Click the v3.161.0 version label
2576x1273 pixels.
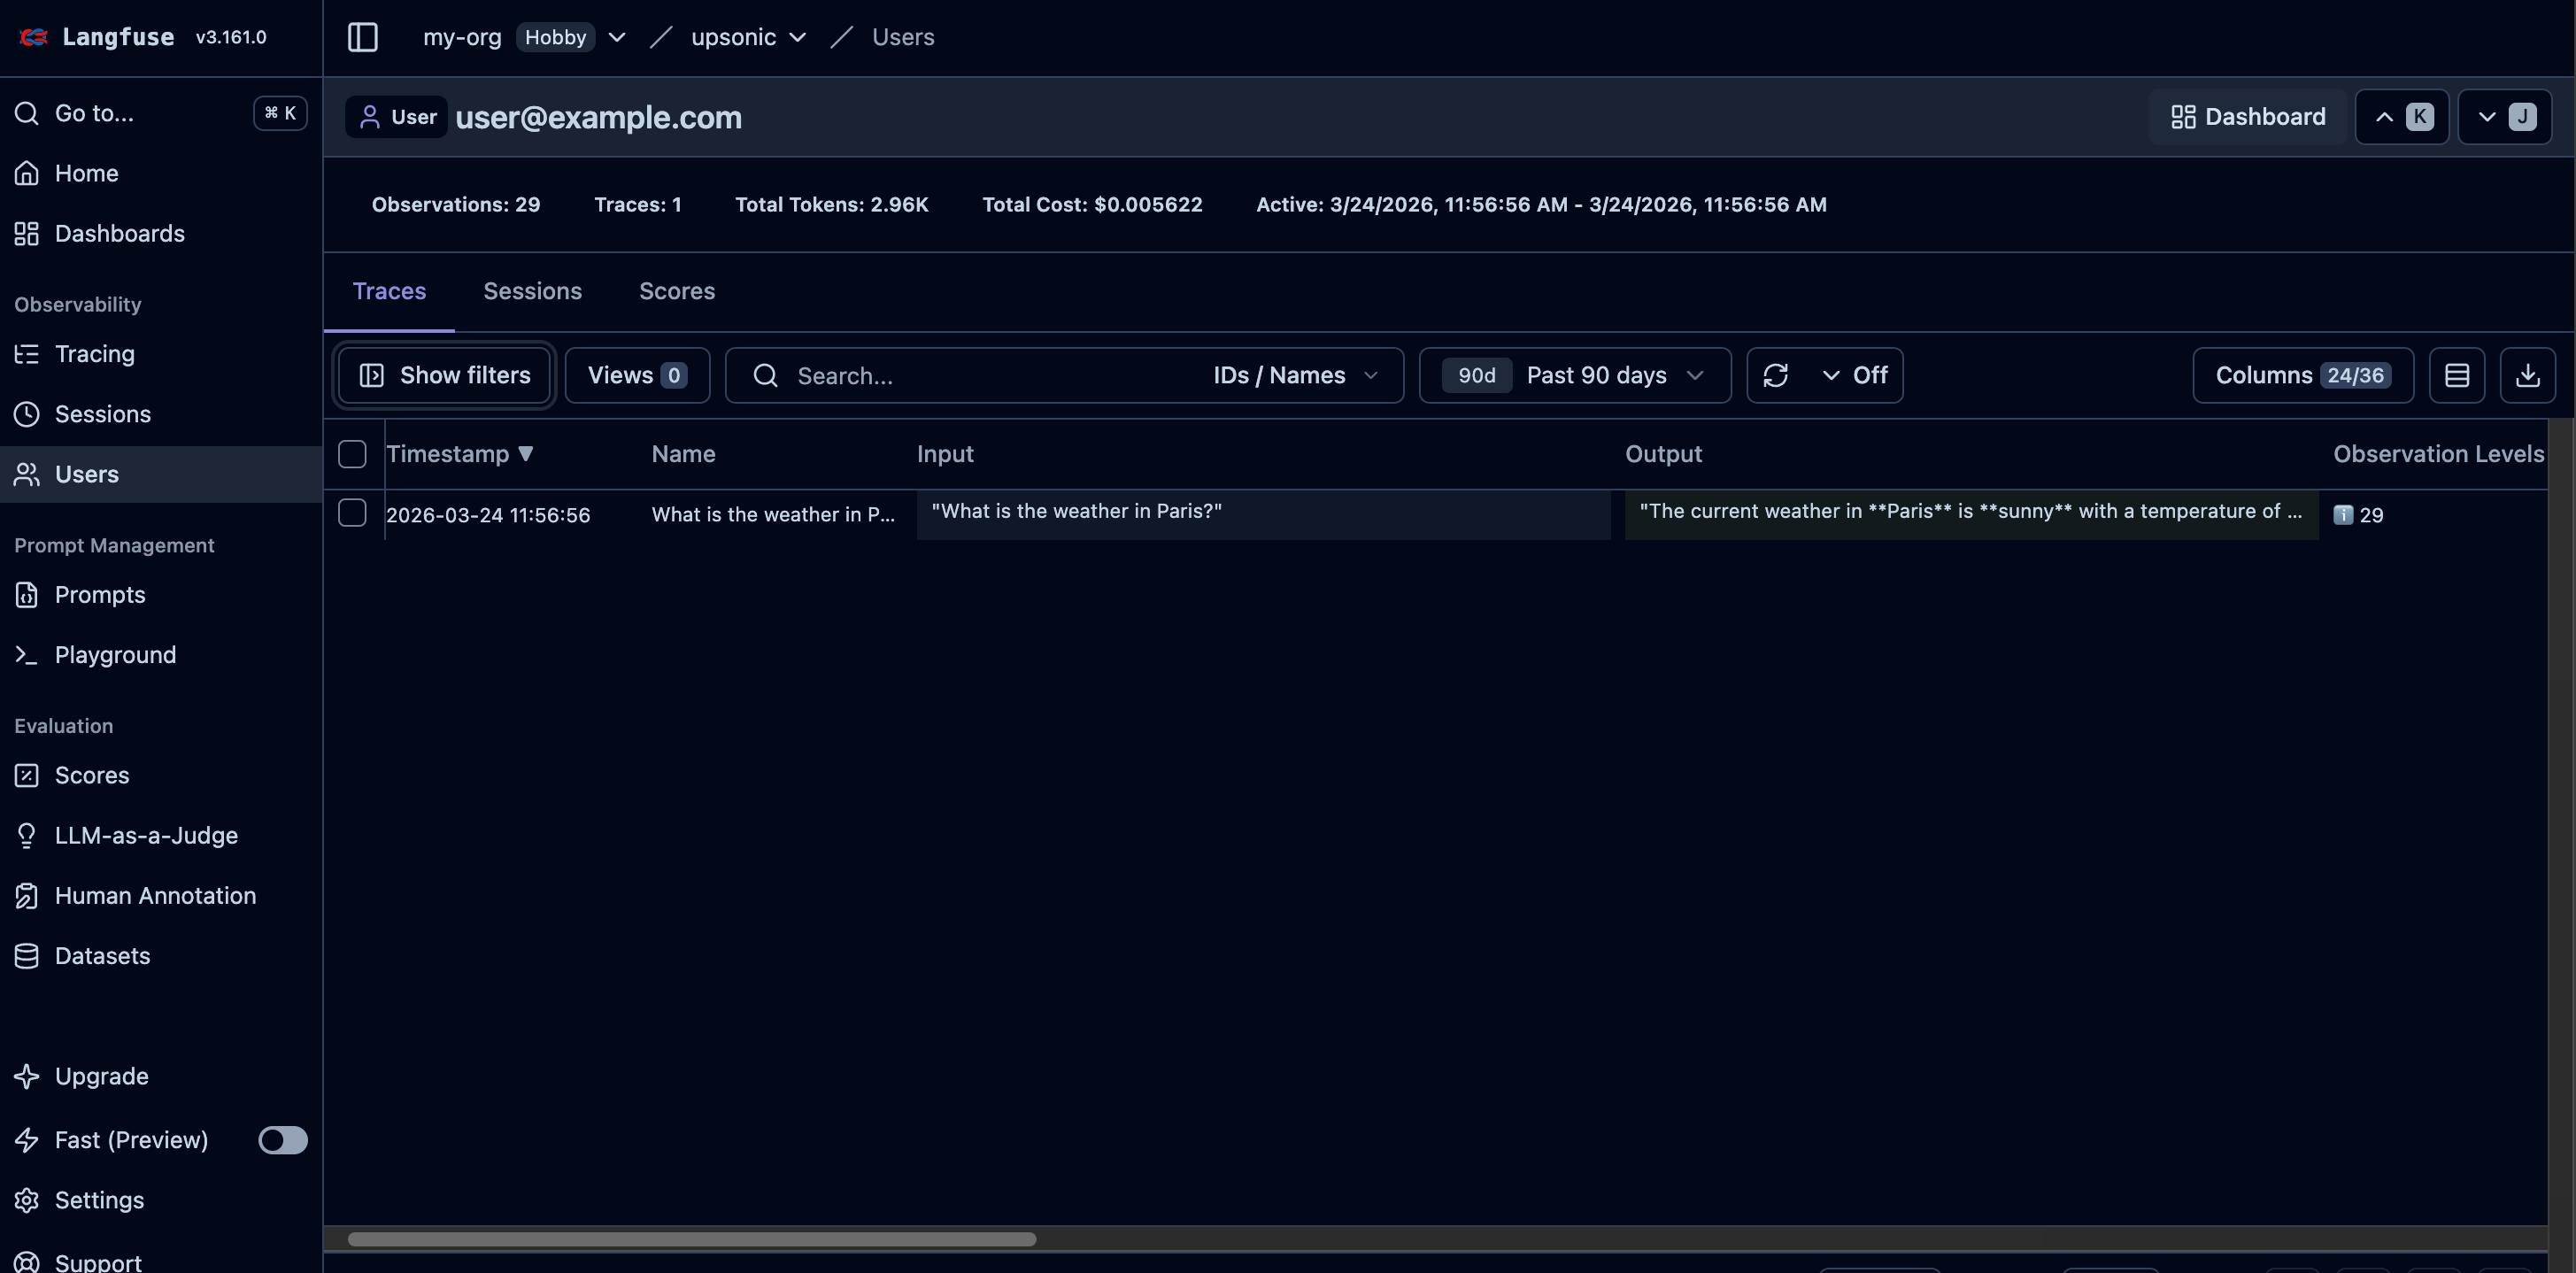pos(231,37)
